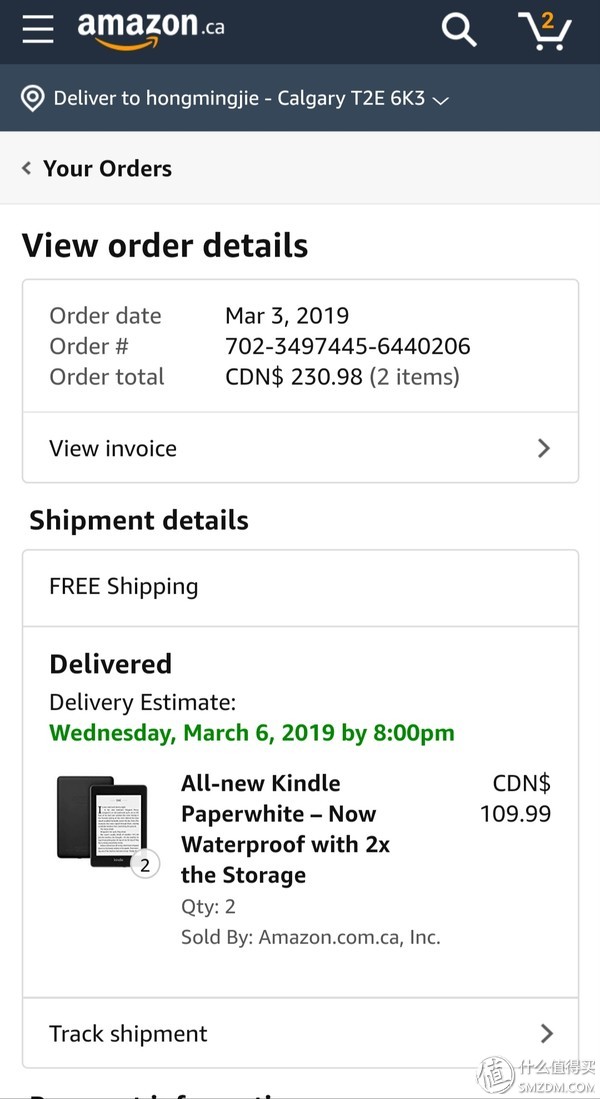This screenshot has height=1099, width=600.
Task: Open the All-new Kindle Paperwhite product title
Action: (x=285, y=829)
